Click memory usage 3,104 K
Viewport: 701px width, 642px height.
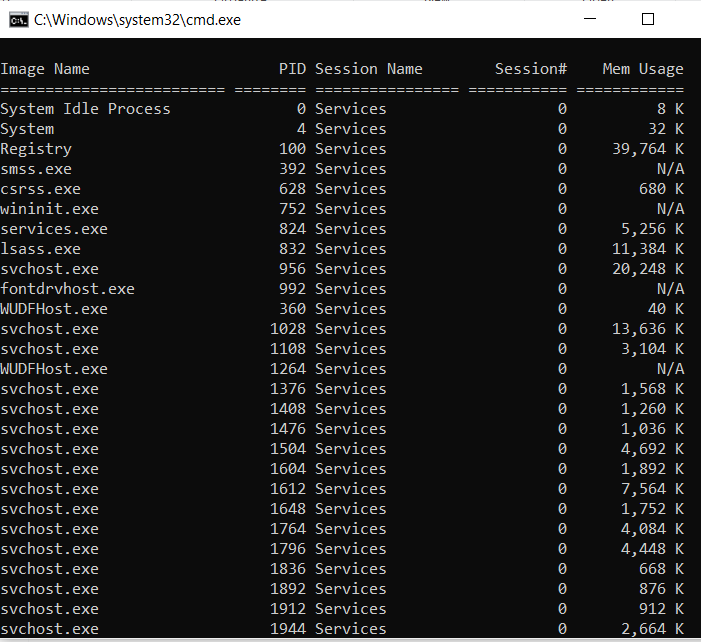pos(652,349)
